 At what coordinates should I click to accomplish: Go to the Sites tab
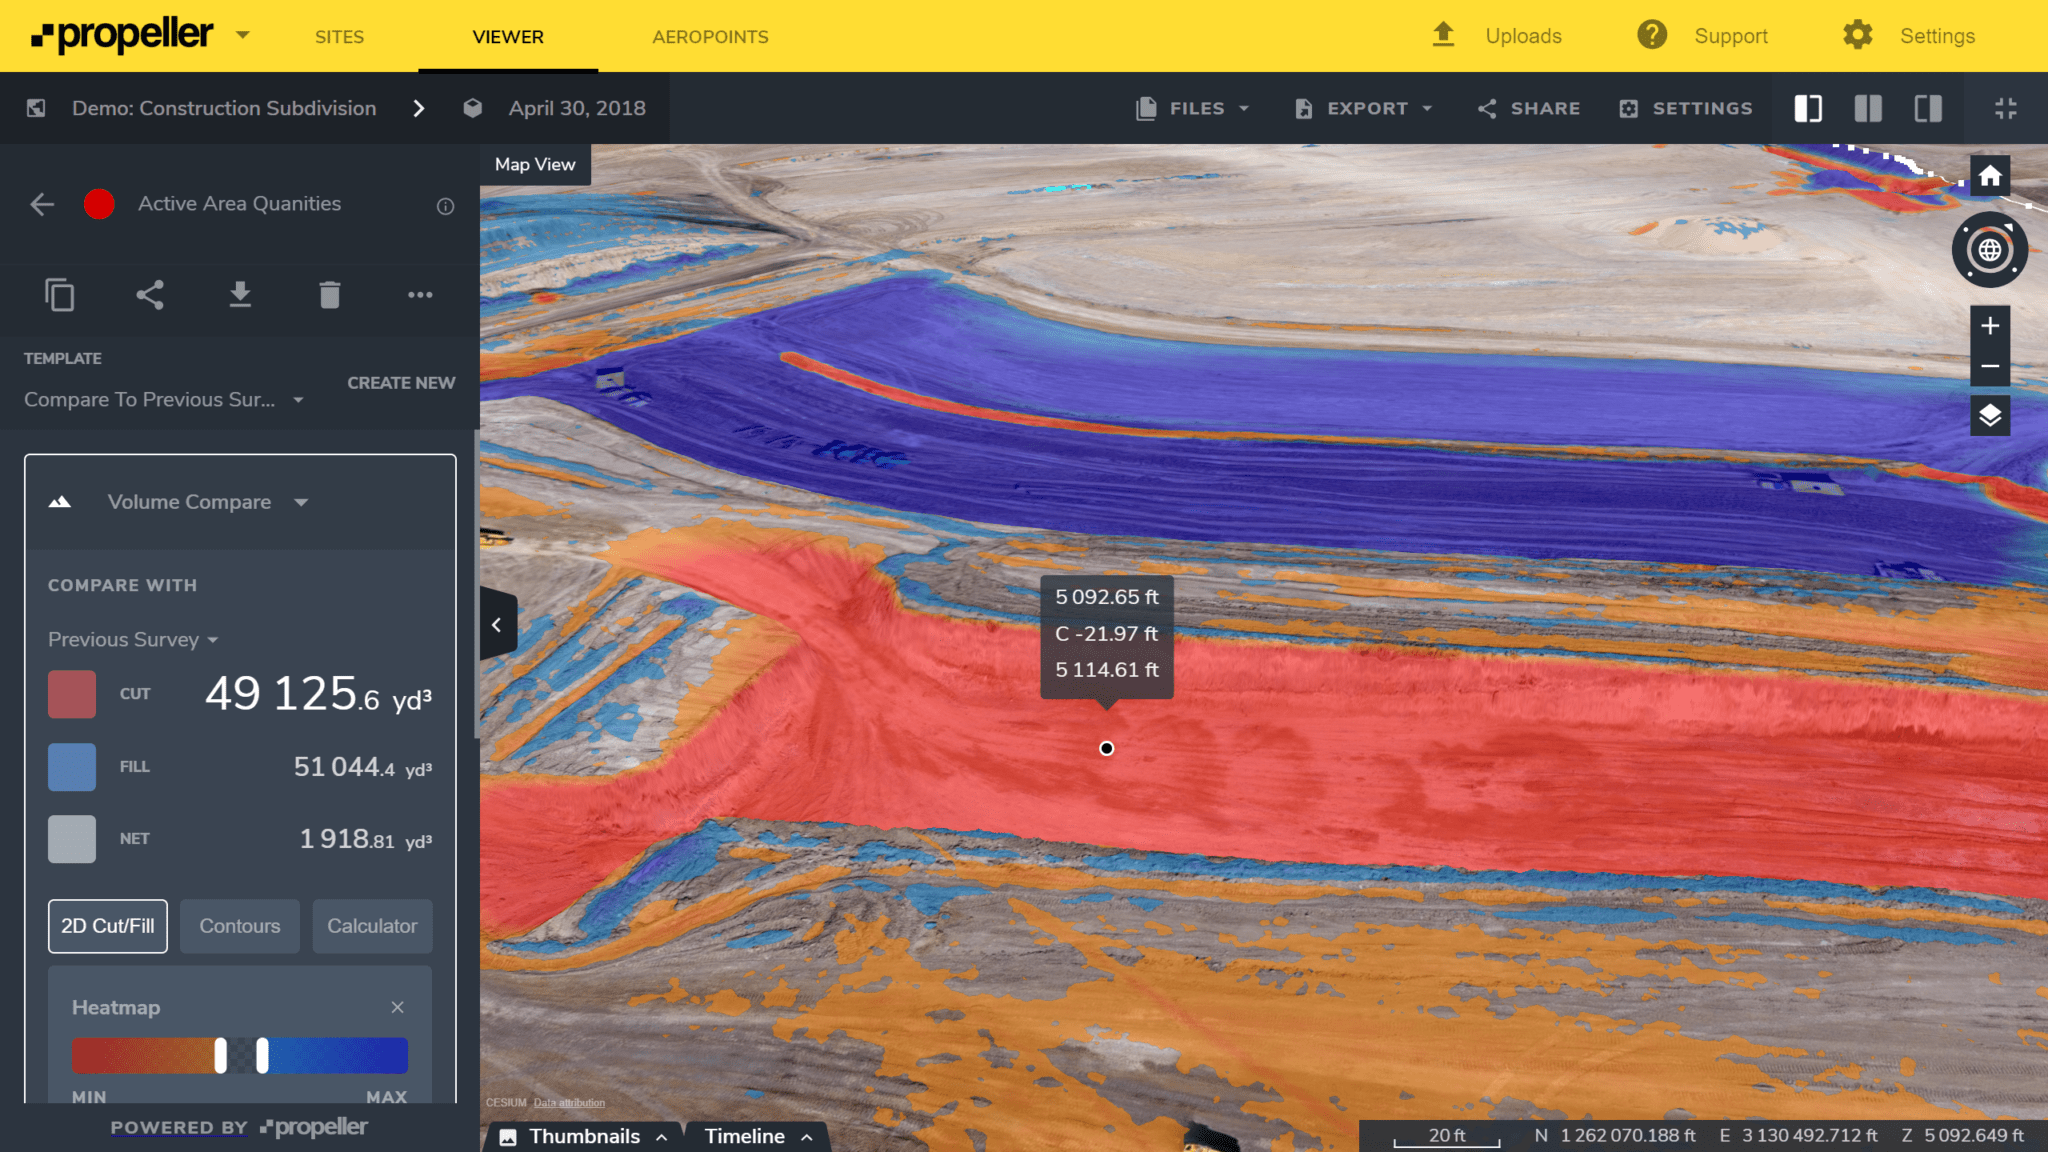pos(339,37)
